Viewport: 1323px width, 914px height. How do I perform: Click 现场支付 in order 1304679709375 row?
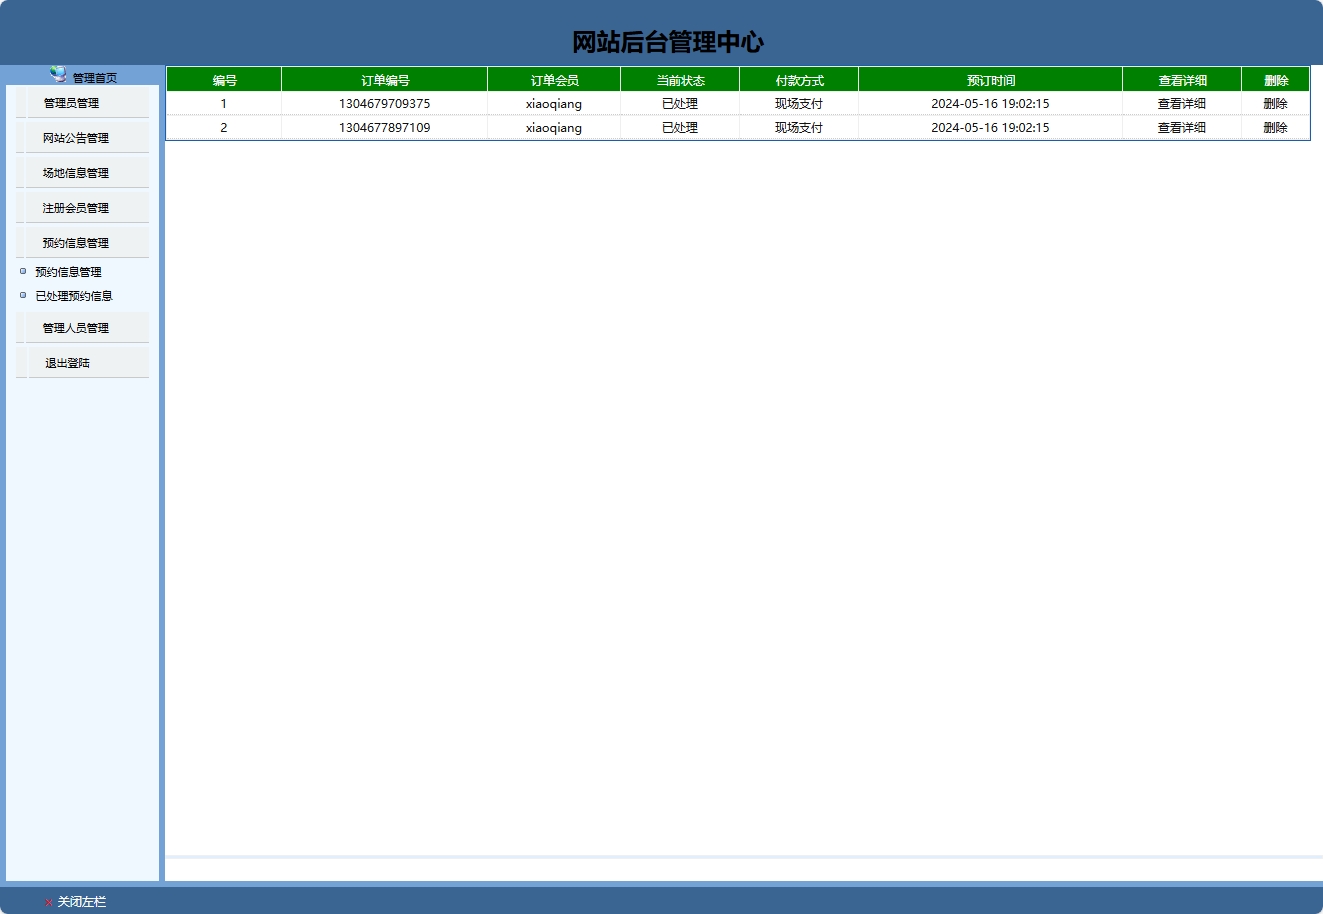tap(799, 104)
